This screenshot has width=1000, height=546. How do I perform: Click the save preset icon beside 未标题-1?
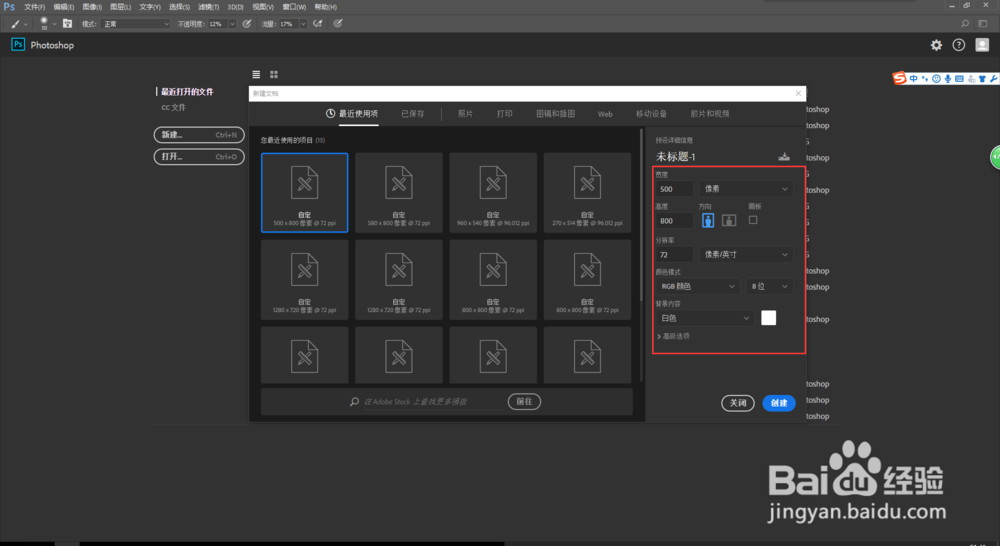[784, 156]
